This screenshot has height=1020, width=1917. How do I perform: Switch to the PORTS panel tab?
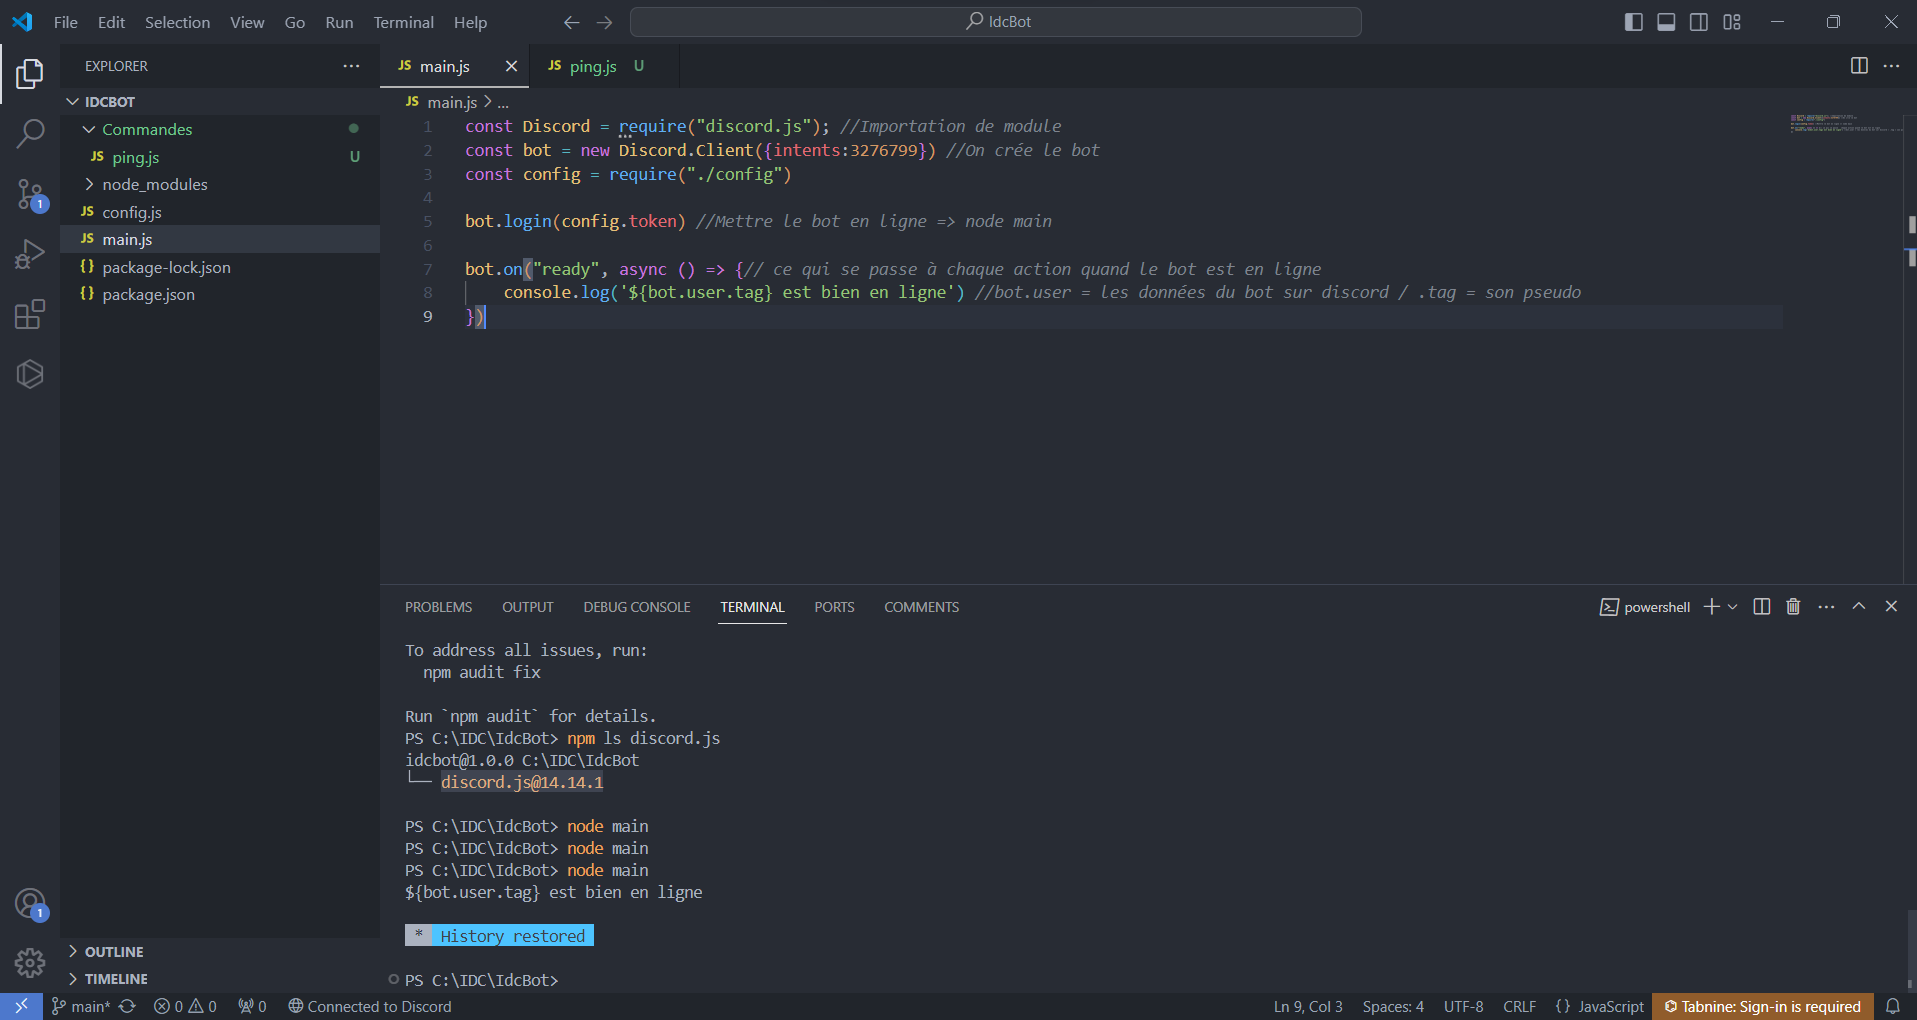834,607
